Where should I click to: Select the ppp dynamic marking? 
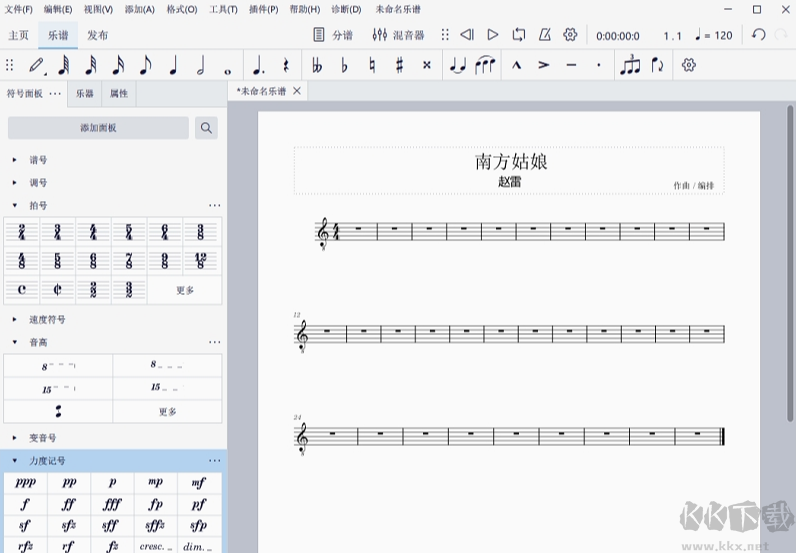point(25,483)
